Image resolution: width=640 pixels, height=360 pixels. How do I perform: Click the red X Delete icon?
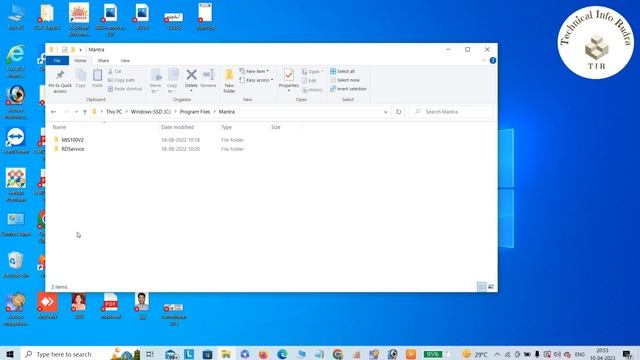(191, 75)
